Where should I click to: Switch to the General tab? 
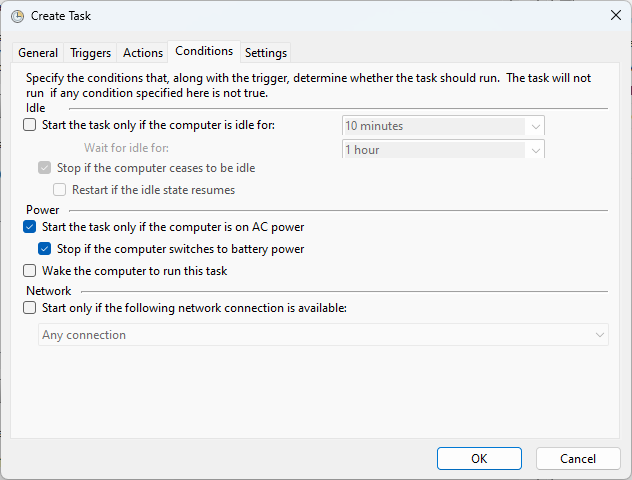[38, 53]
